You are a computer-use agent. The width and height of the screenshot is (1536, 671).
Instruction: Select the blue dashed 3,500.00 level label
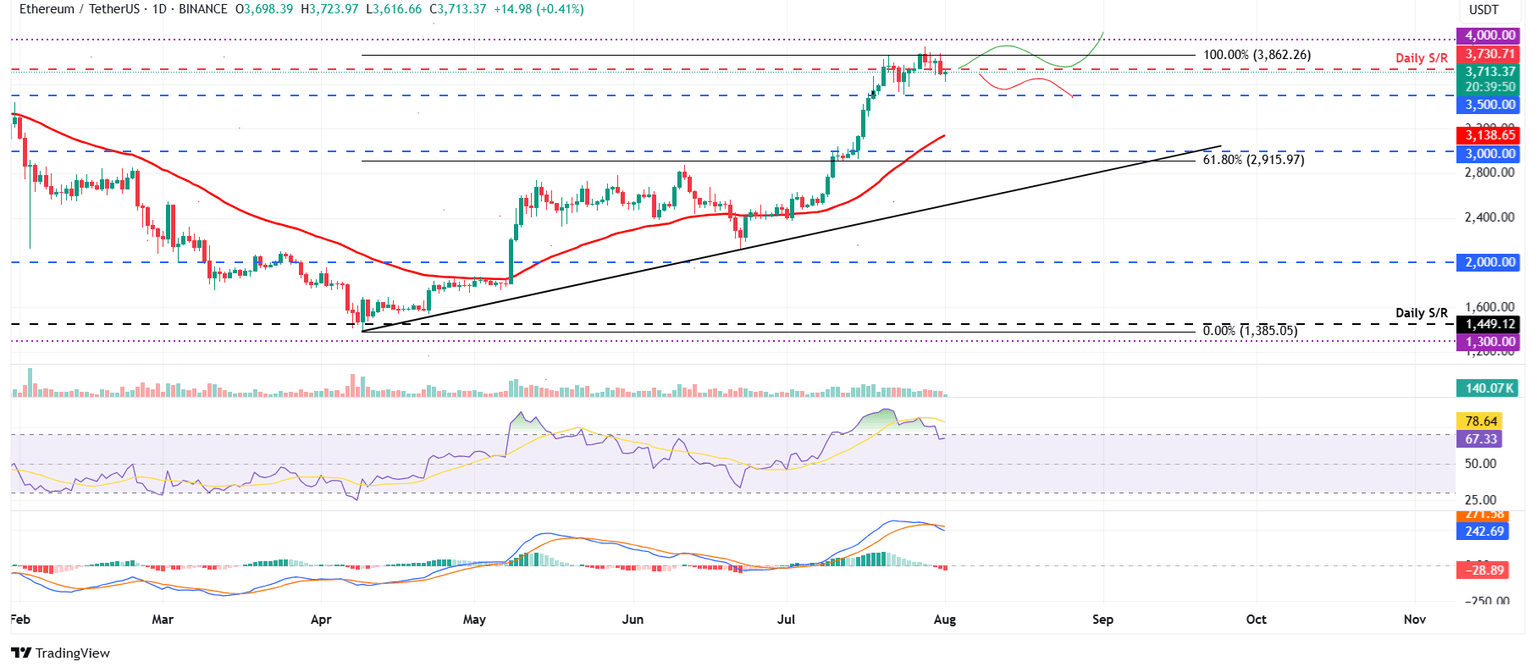(x=1489, y=104)
